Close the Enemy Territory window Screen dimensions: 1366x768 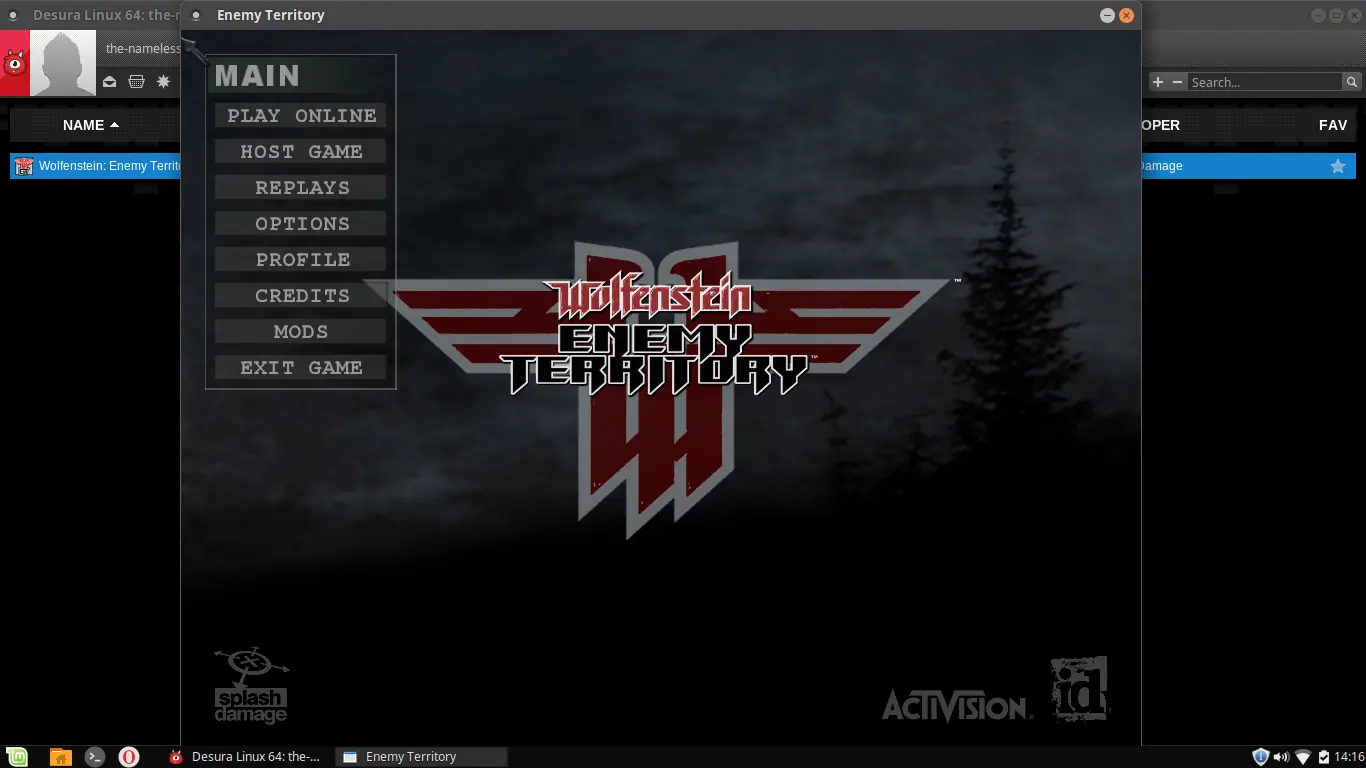[x=1127, y=15]
